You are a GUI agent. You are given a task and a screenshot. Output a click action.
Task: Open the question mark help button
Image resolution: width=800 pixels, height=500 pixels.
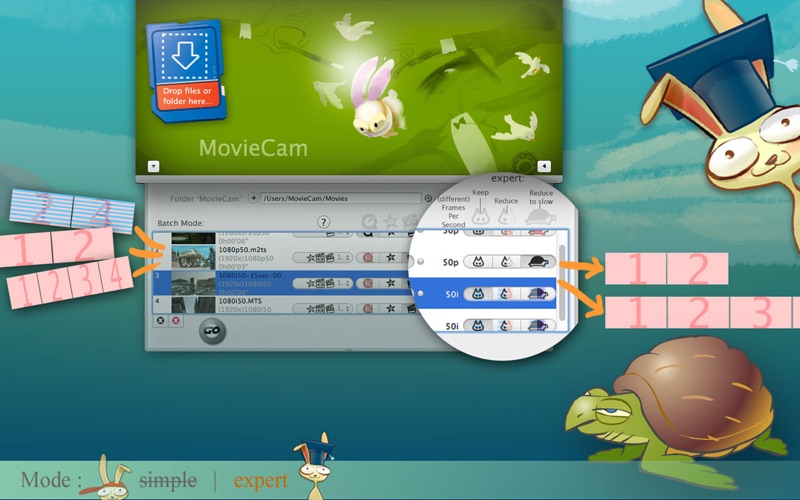coord(323,222)
